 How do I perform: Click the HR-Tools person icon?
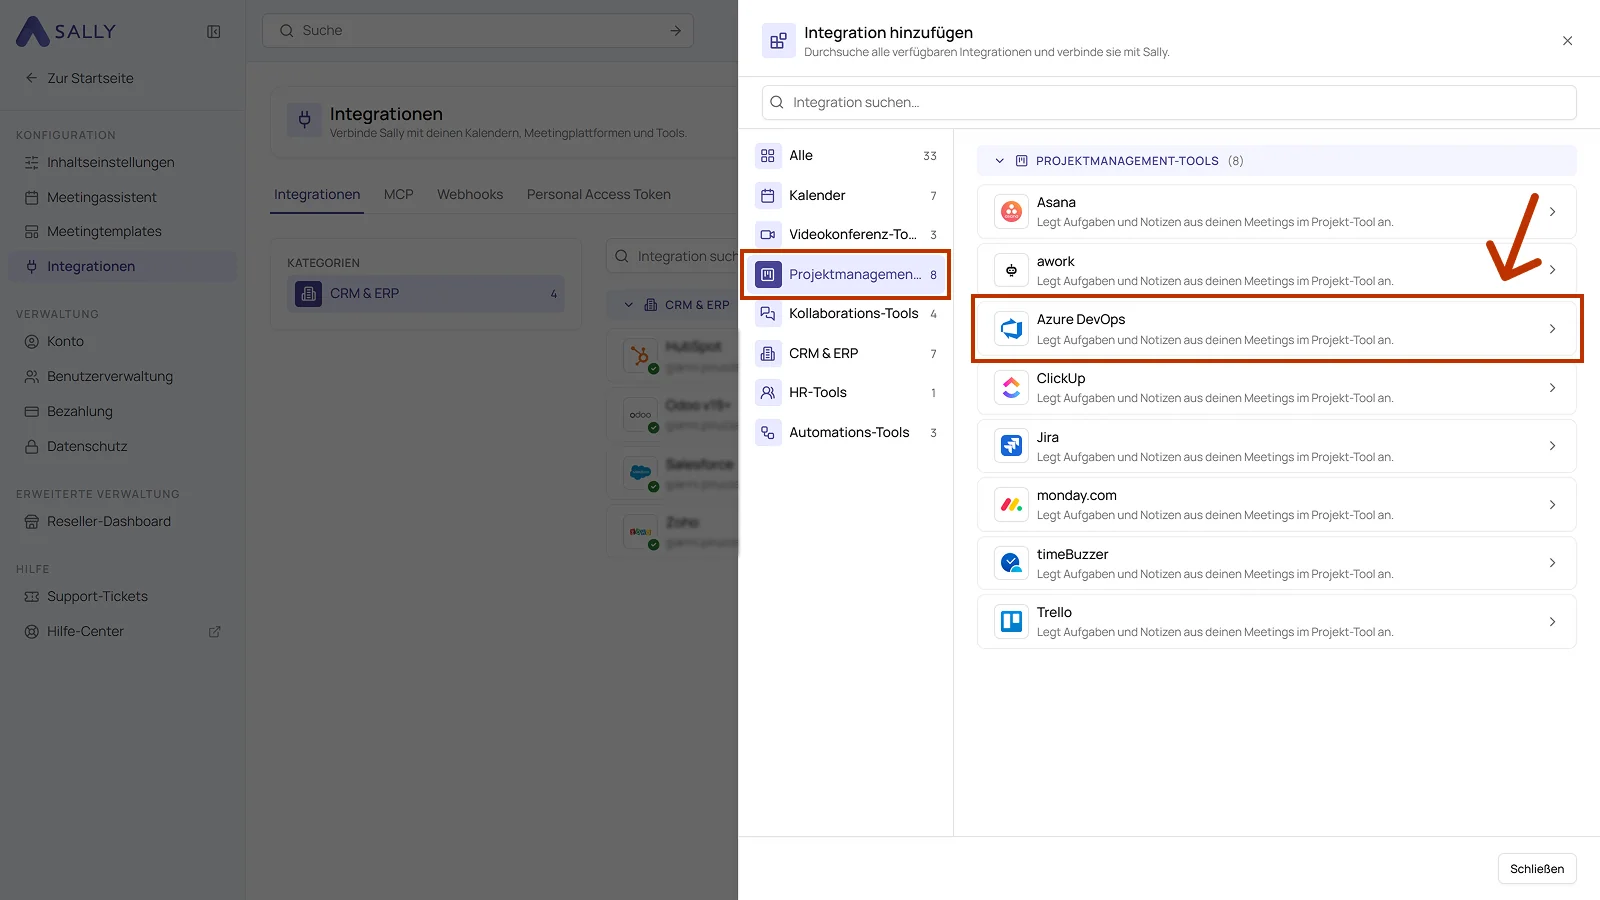[x=768, y=393]
